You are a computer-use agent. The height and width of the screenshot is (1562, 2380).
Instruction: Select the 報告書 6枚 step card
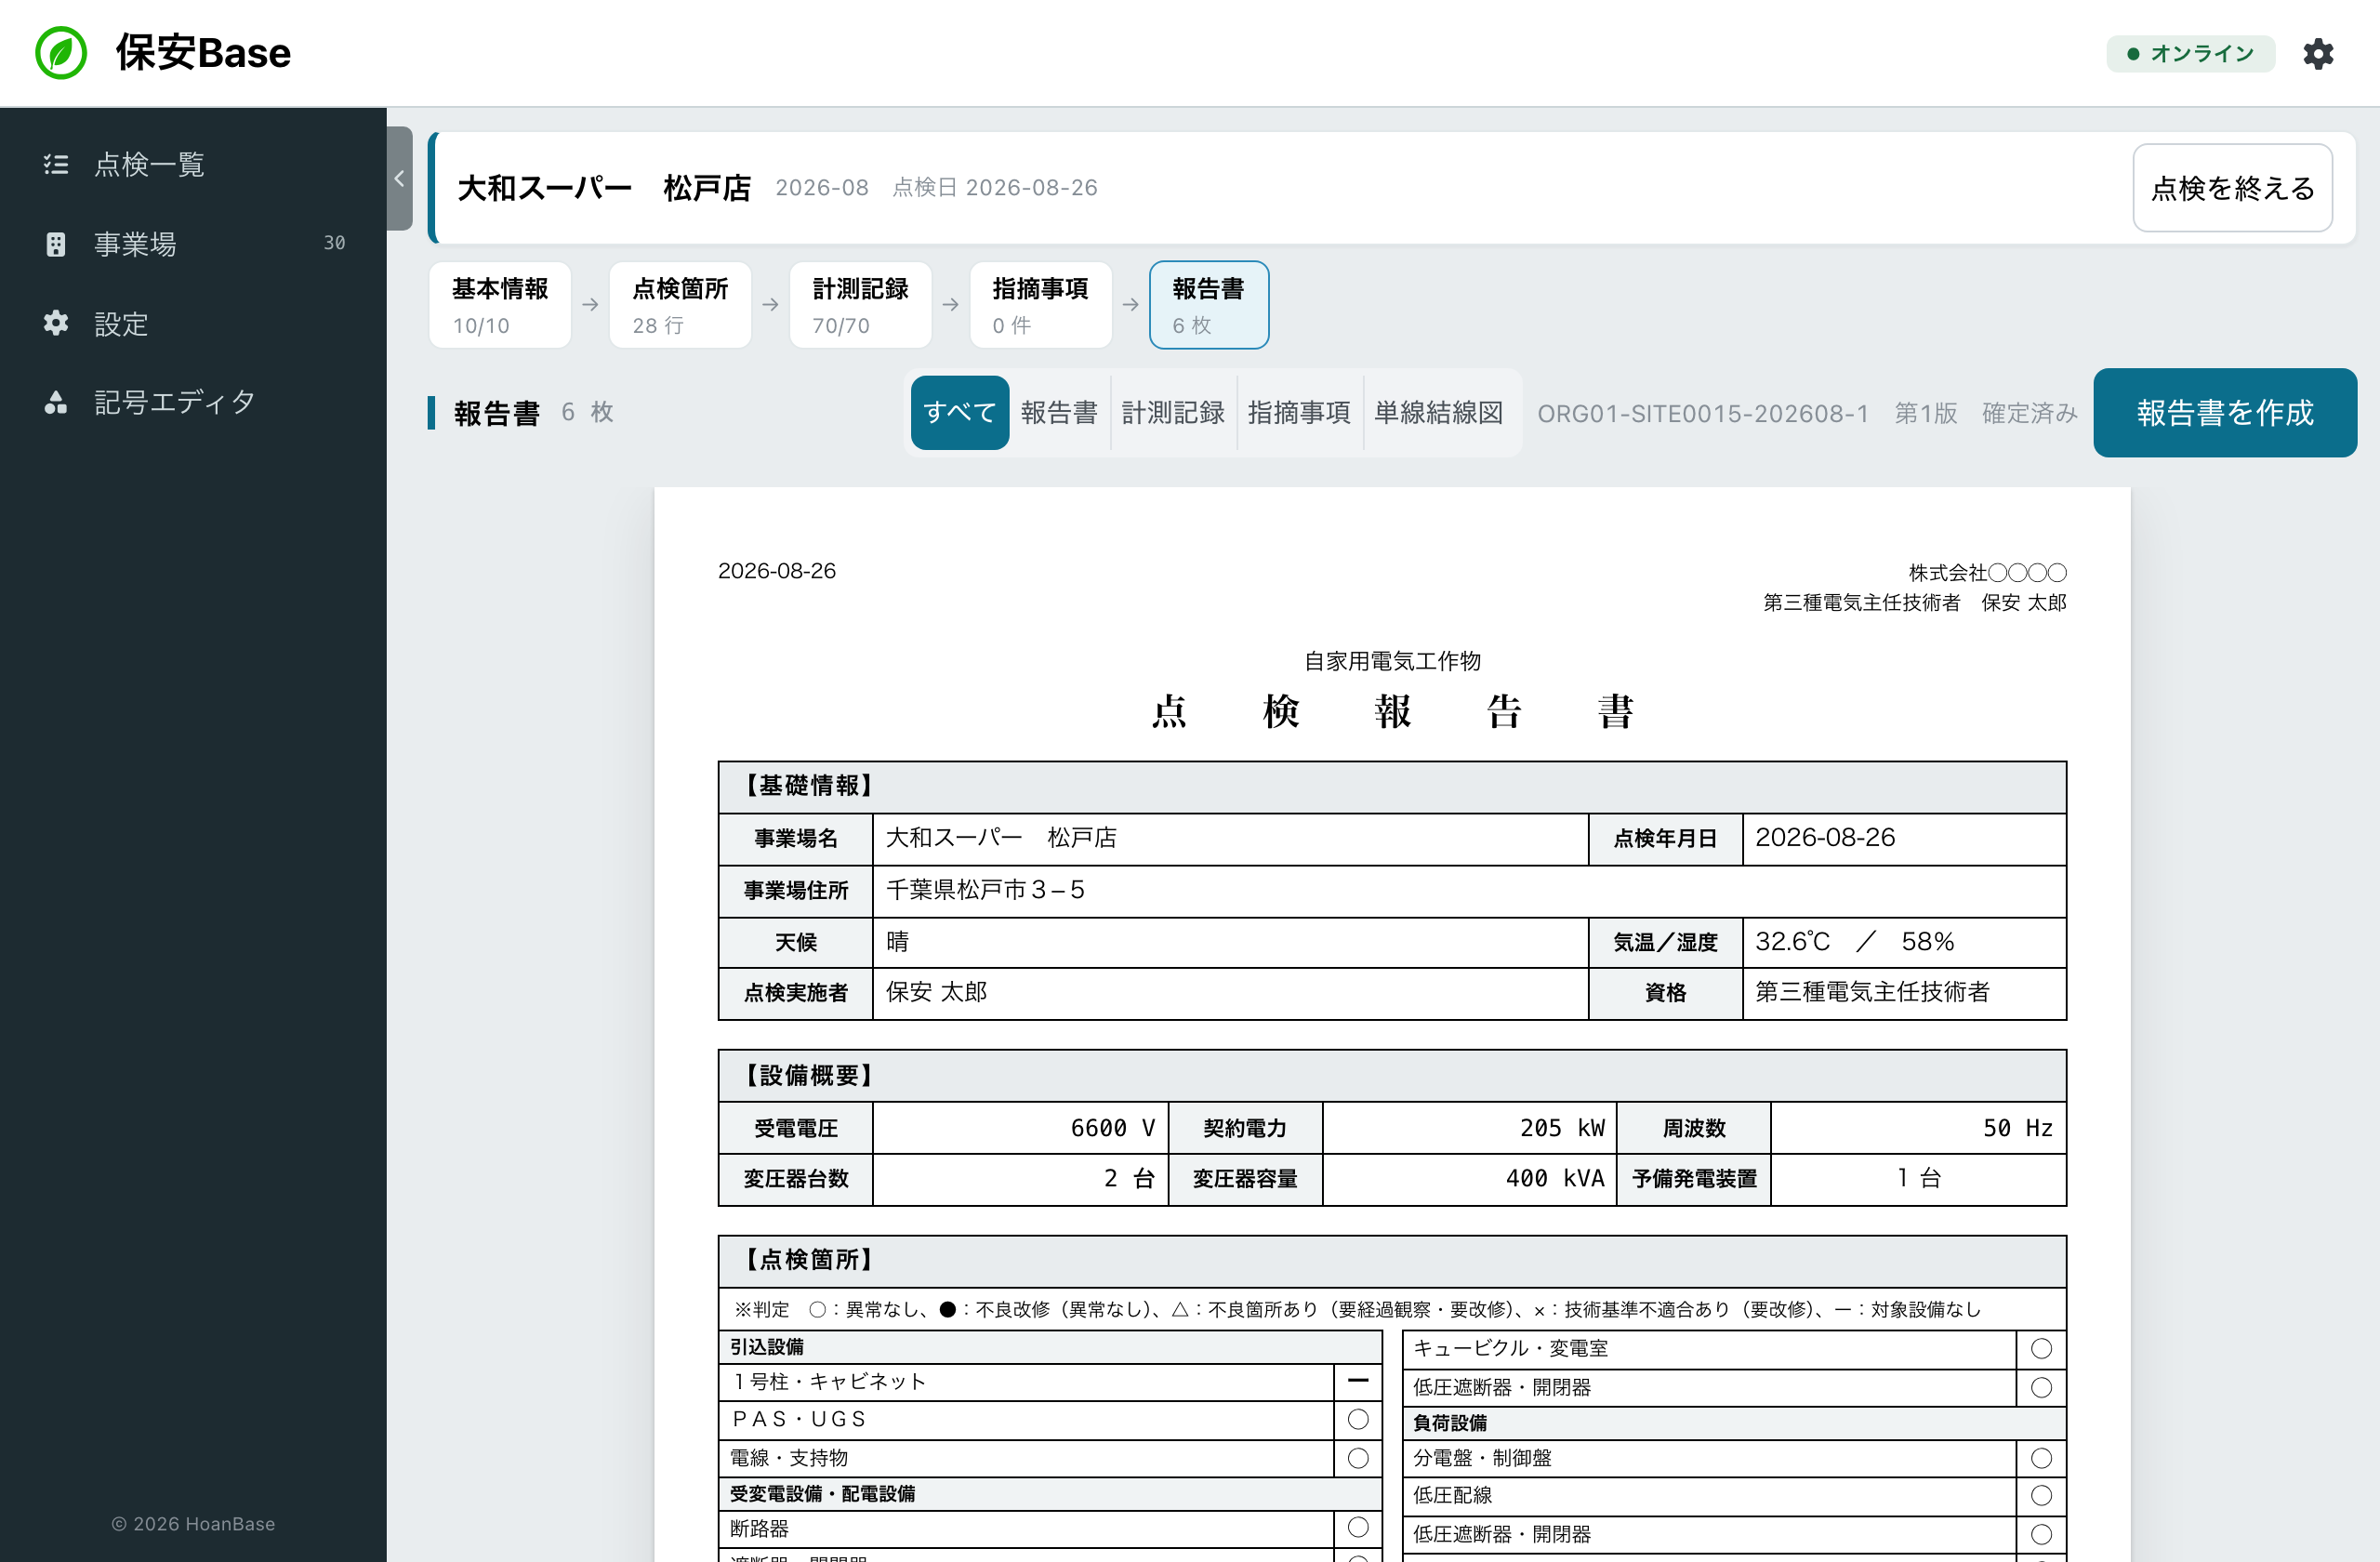(x=1209, y=305)
